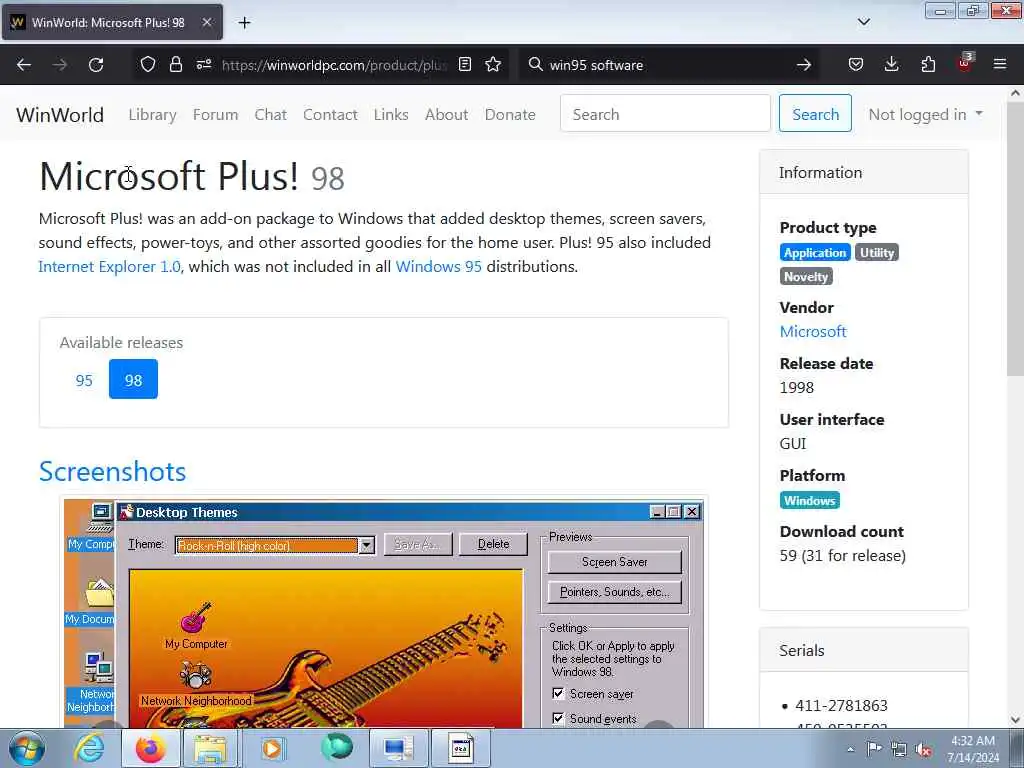The width and height of the screenshot is (1024, 768).
Task: Click the Action Center flag tray icon
Action: [x=874, y=748]
